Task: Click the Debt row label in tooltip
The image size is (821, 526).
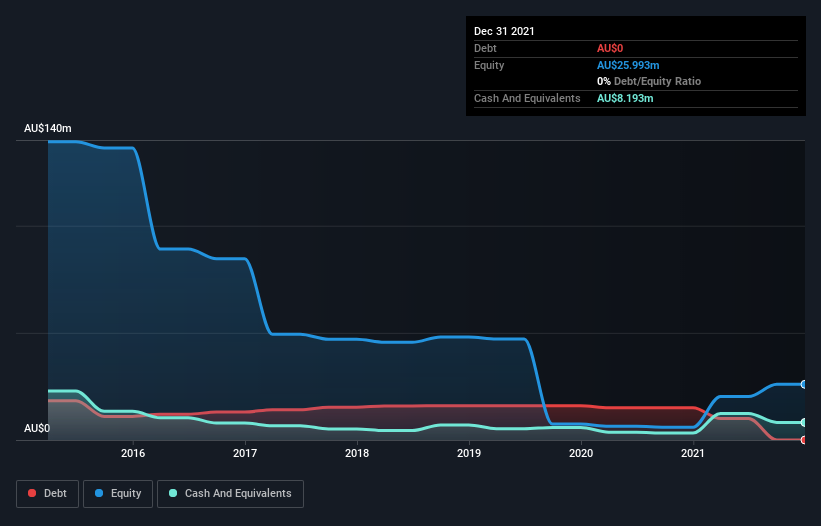Action: (485, 48)
